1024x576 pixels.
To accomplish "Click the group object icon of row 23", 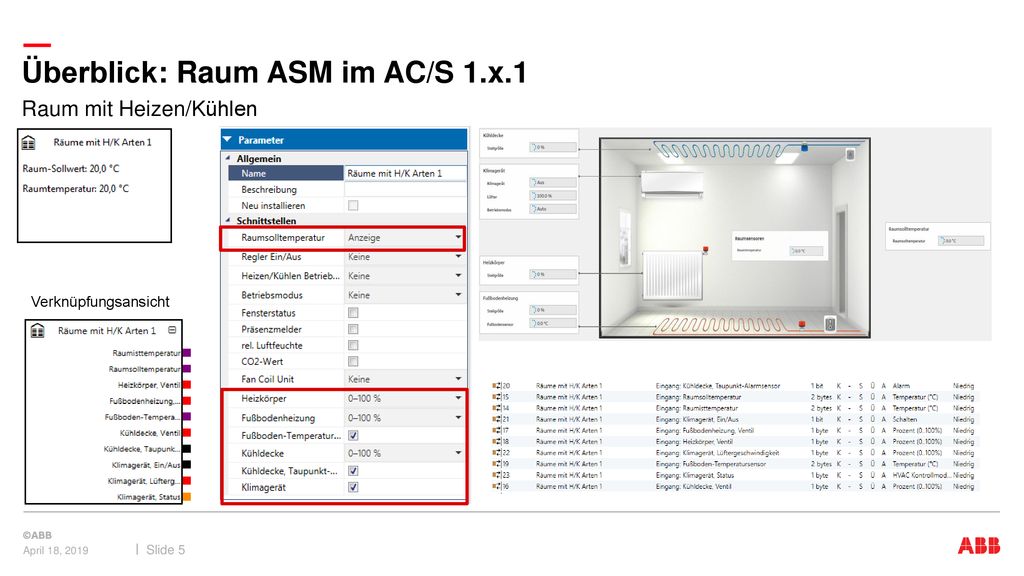I will (496, 475).
